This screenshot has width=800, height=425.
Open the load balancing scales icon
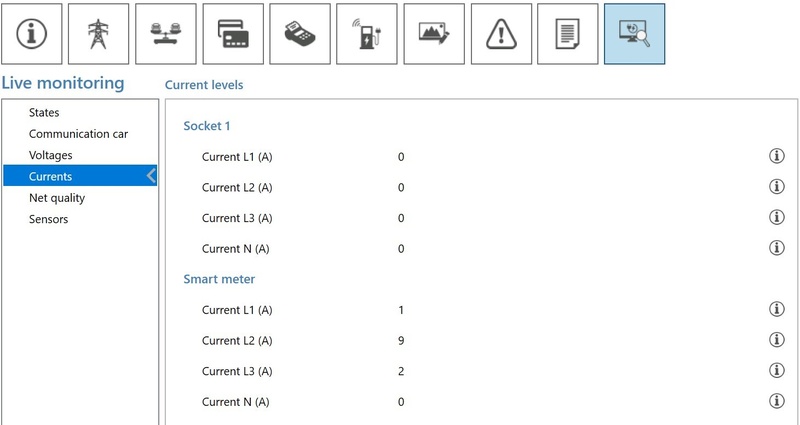point(165,34)
